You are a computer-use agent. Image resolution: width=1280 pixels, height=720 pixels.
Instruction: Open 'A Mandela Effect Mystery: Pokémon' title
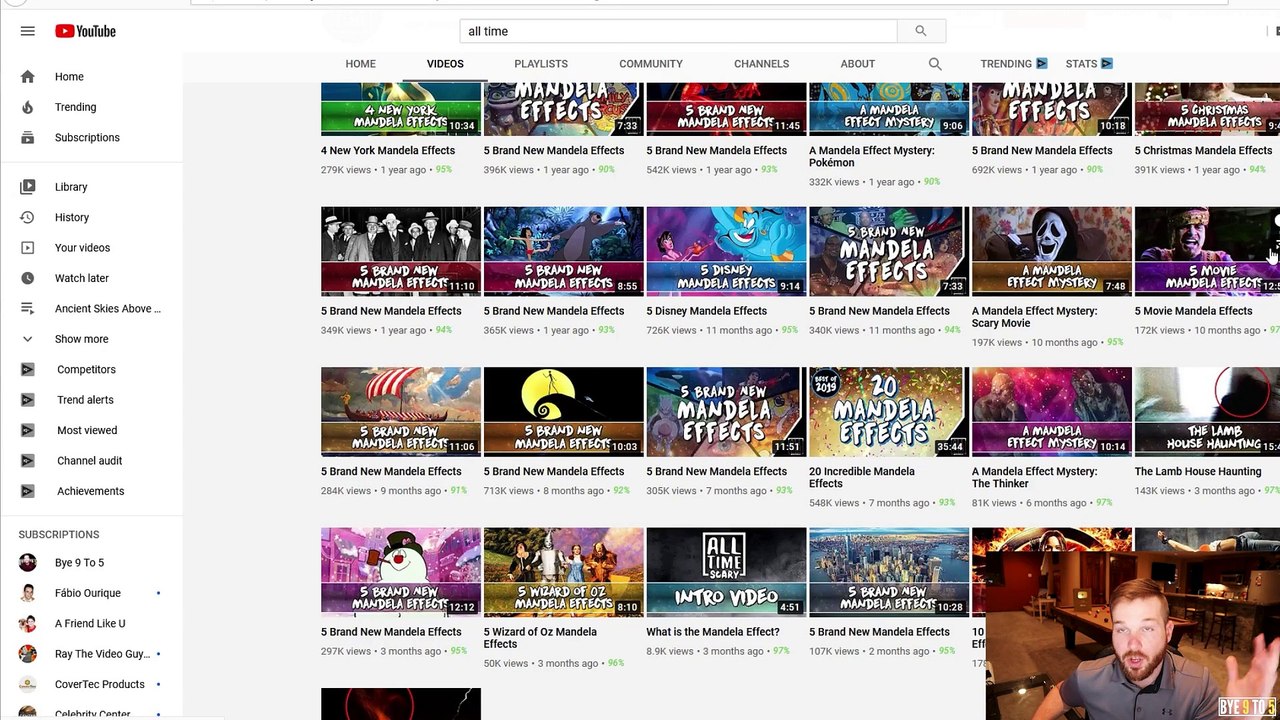pos(872,156)
